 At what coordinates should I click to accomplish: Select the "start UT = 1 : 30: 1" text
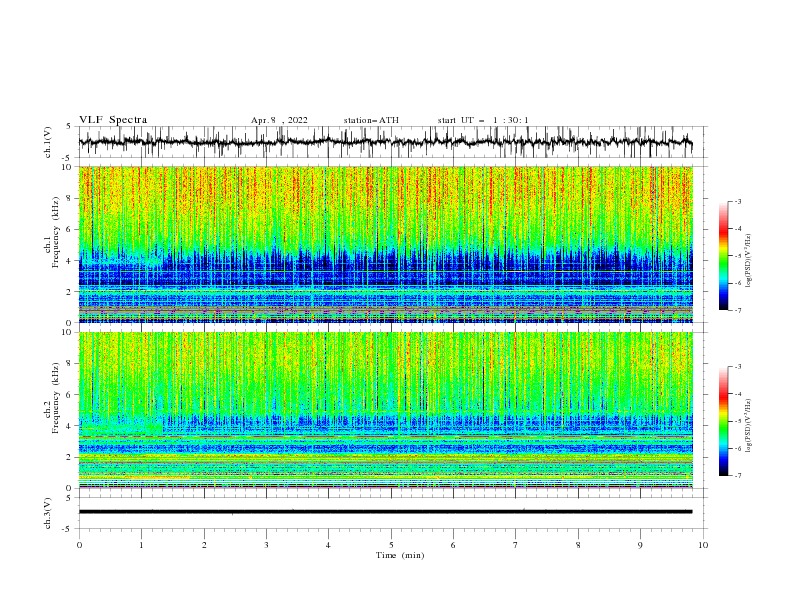click(483, 120)
